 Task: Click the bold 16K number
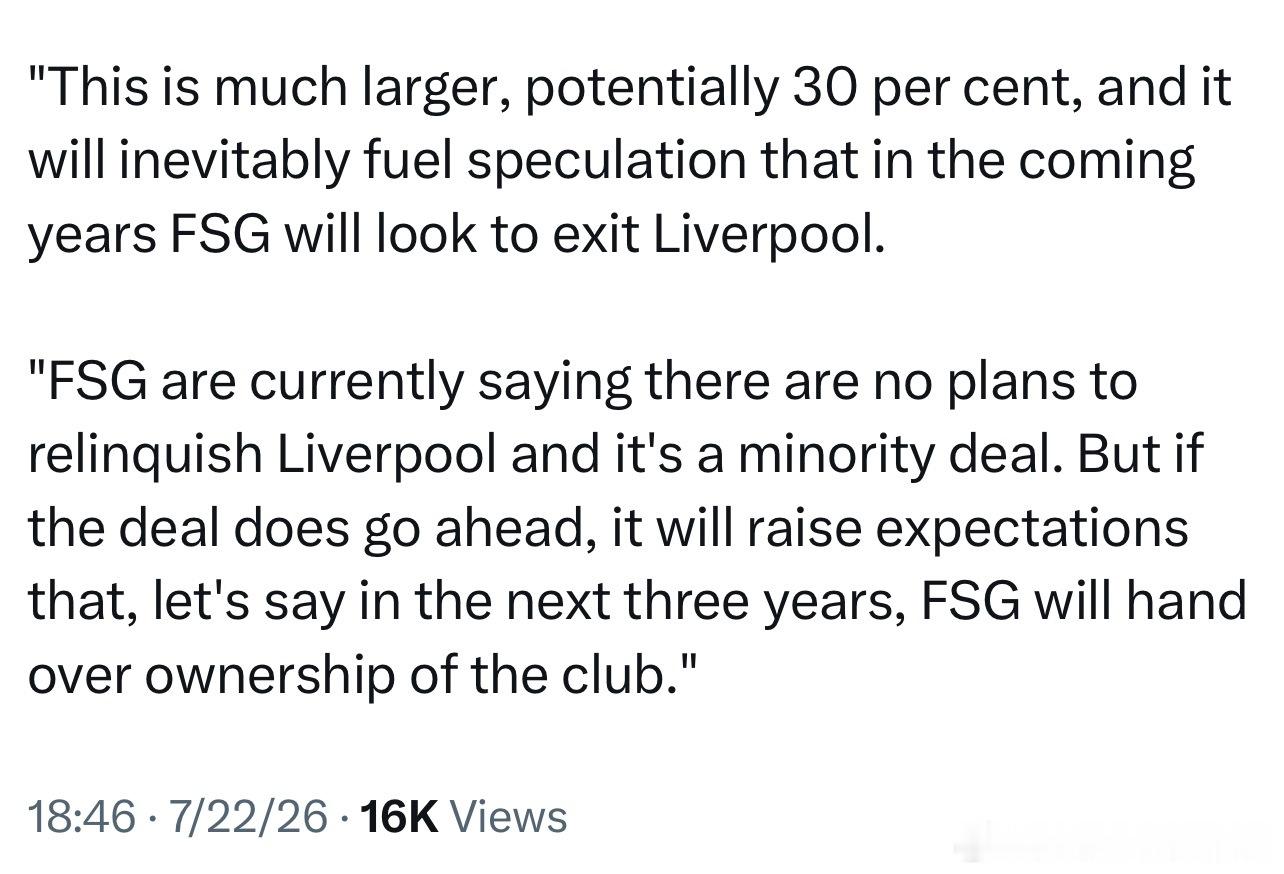point(398,817)
